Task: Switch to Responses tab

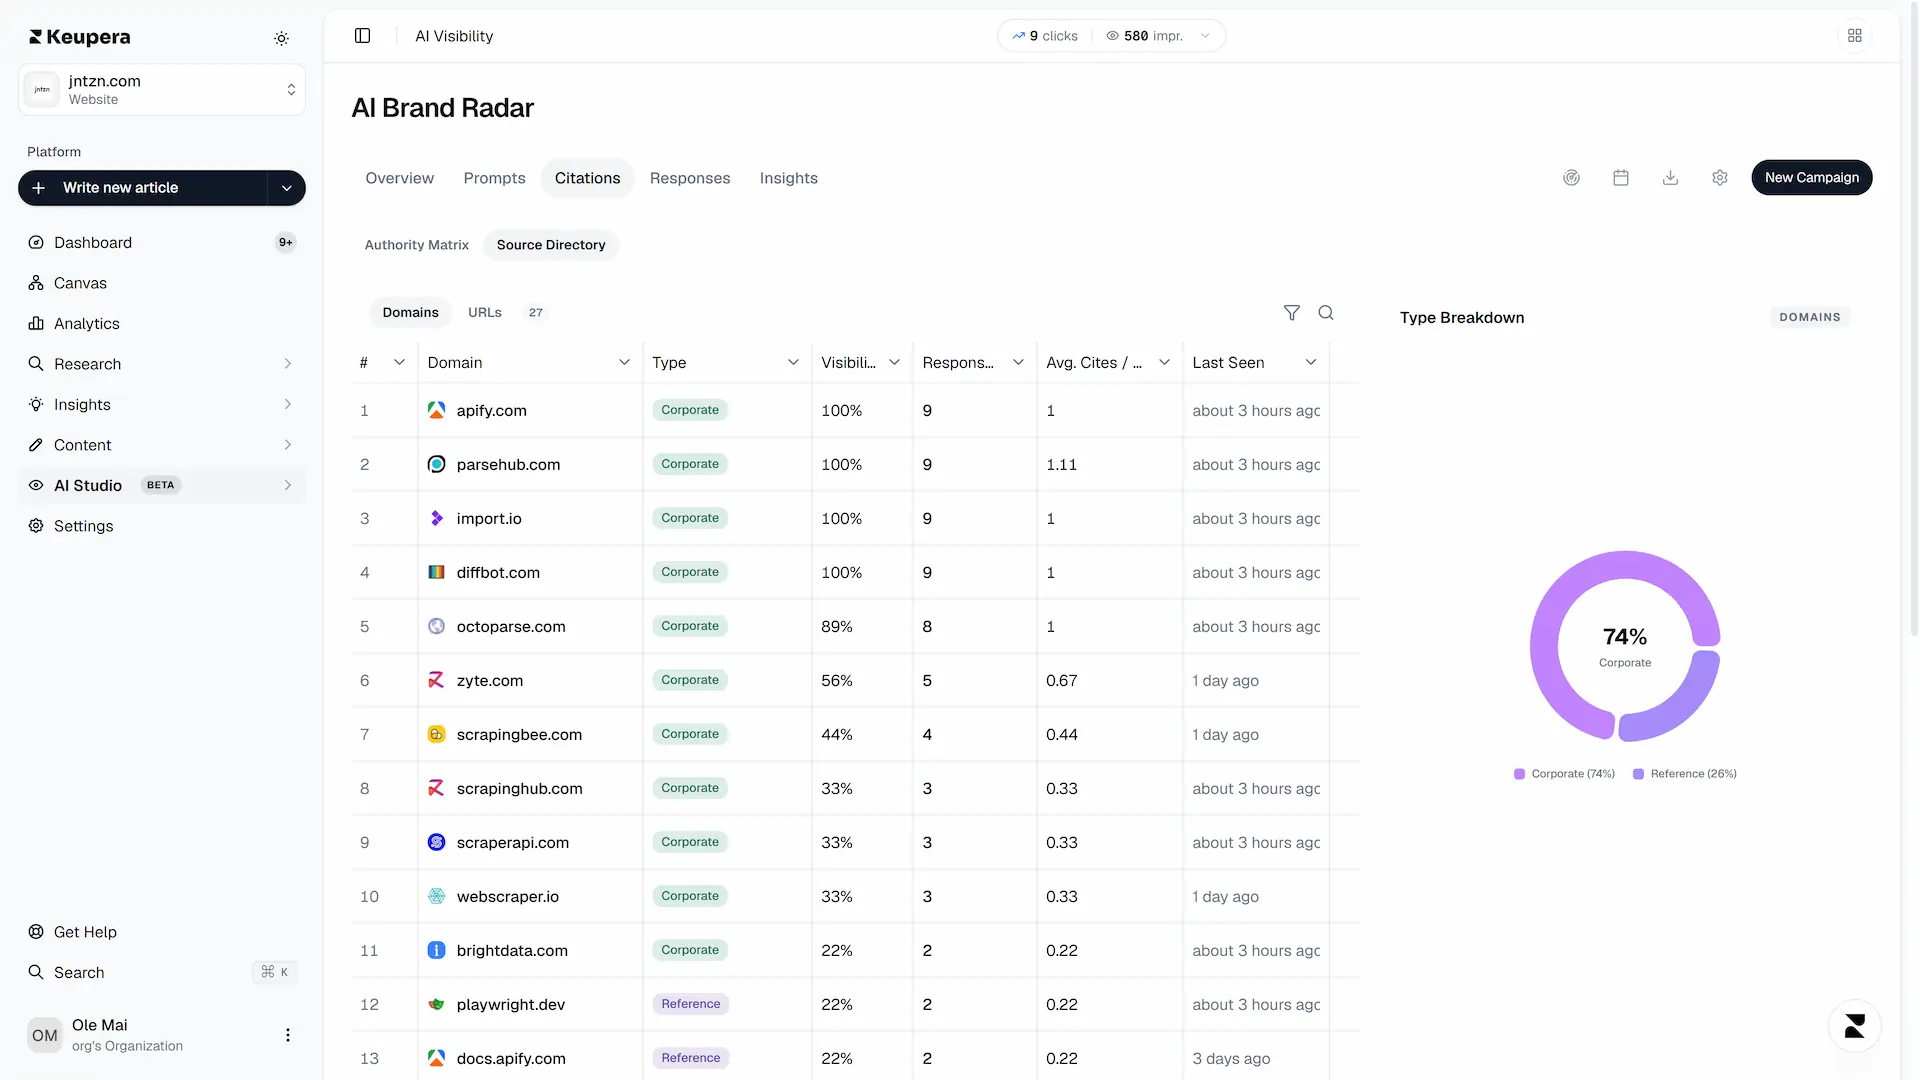Action: pyautogui.click(x=690, y=178)
